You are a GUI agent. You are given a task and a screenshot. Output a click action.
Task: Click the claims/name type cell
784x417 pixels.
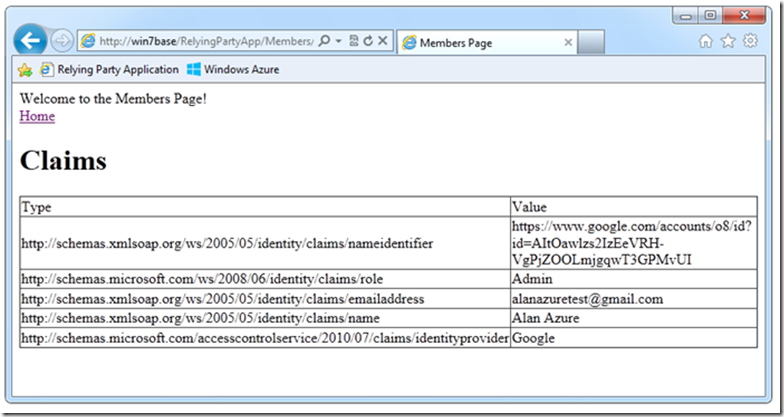point(265,318)
